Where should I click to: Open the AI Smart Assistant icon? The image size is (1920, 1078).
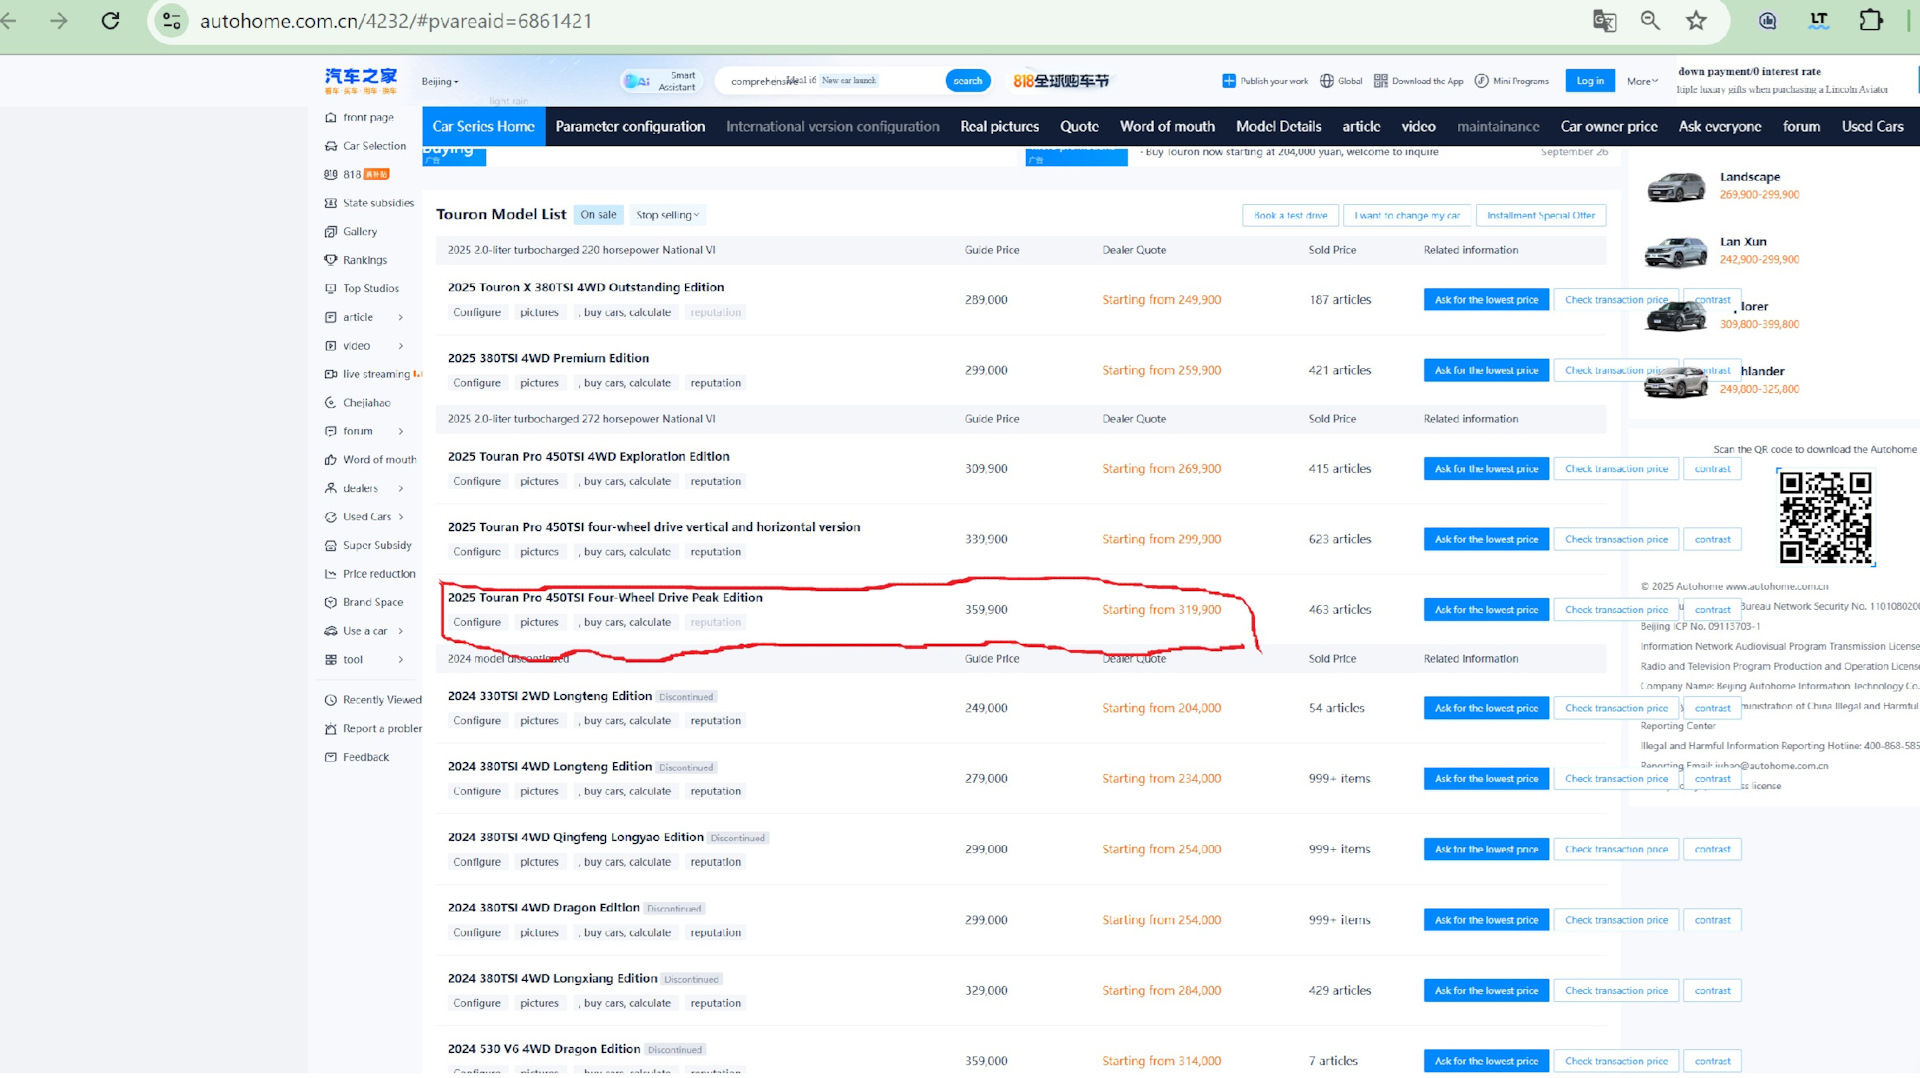point(636,81)
